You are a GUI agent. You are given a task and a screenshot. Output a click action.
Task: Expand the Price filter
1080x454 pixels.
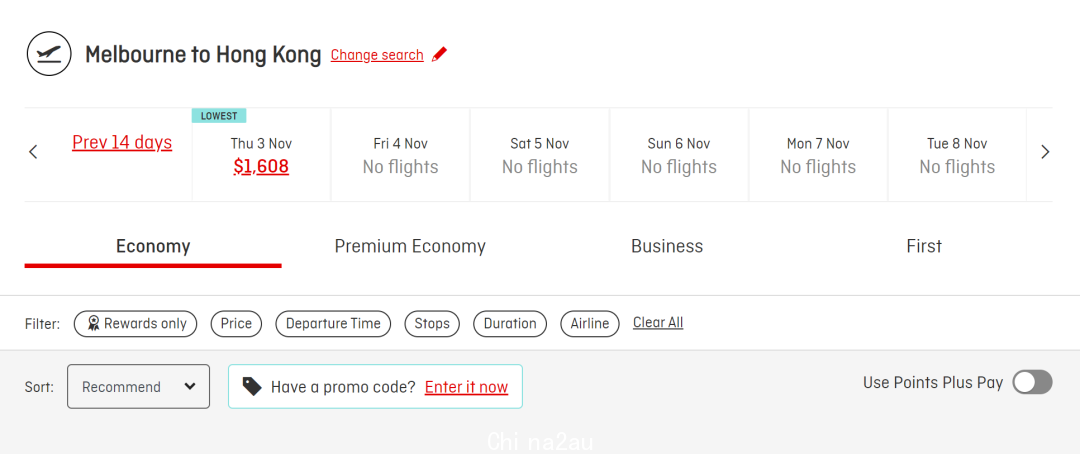click(x=236, y=324)
